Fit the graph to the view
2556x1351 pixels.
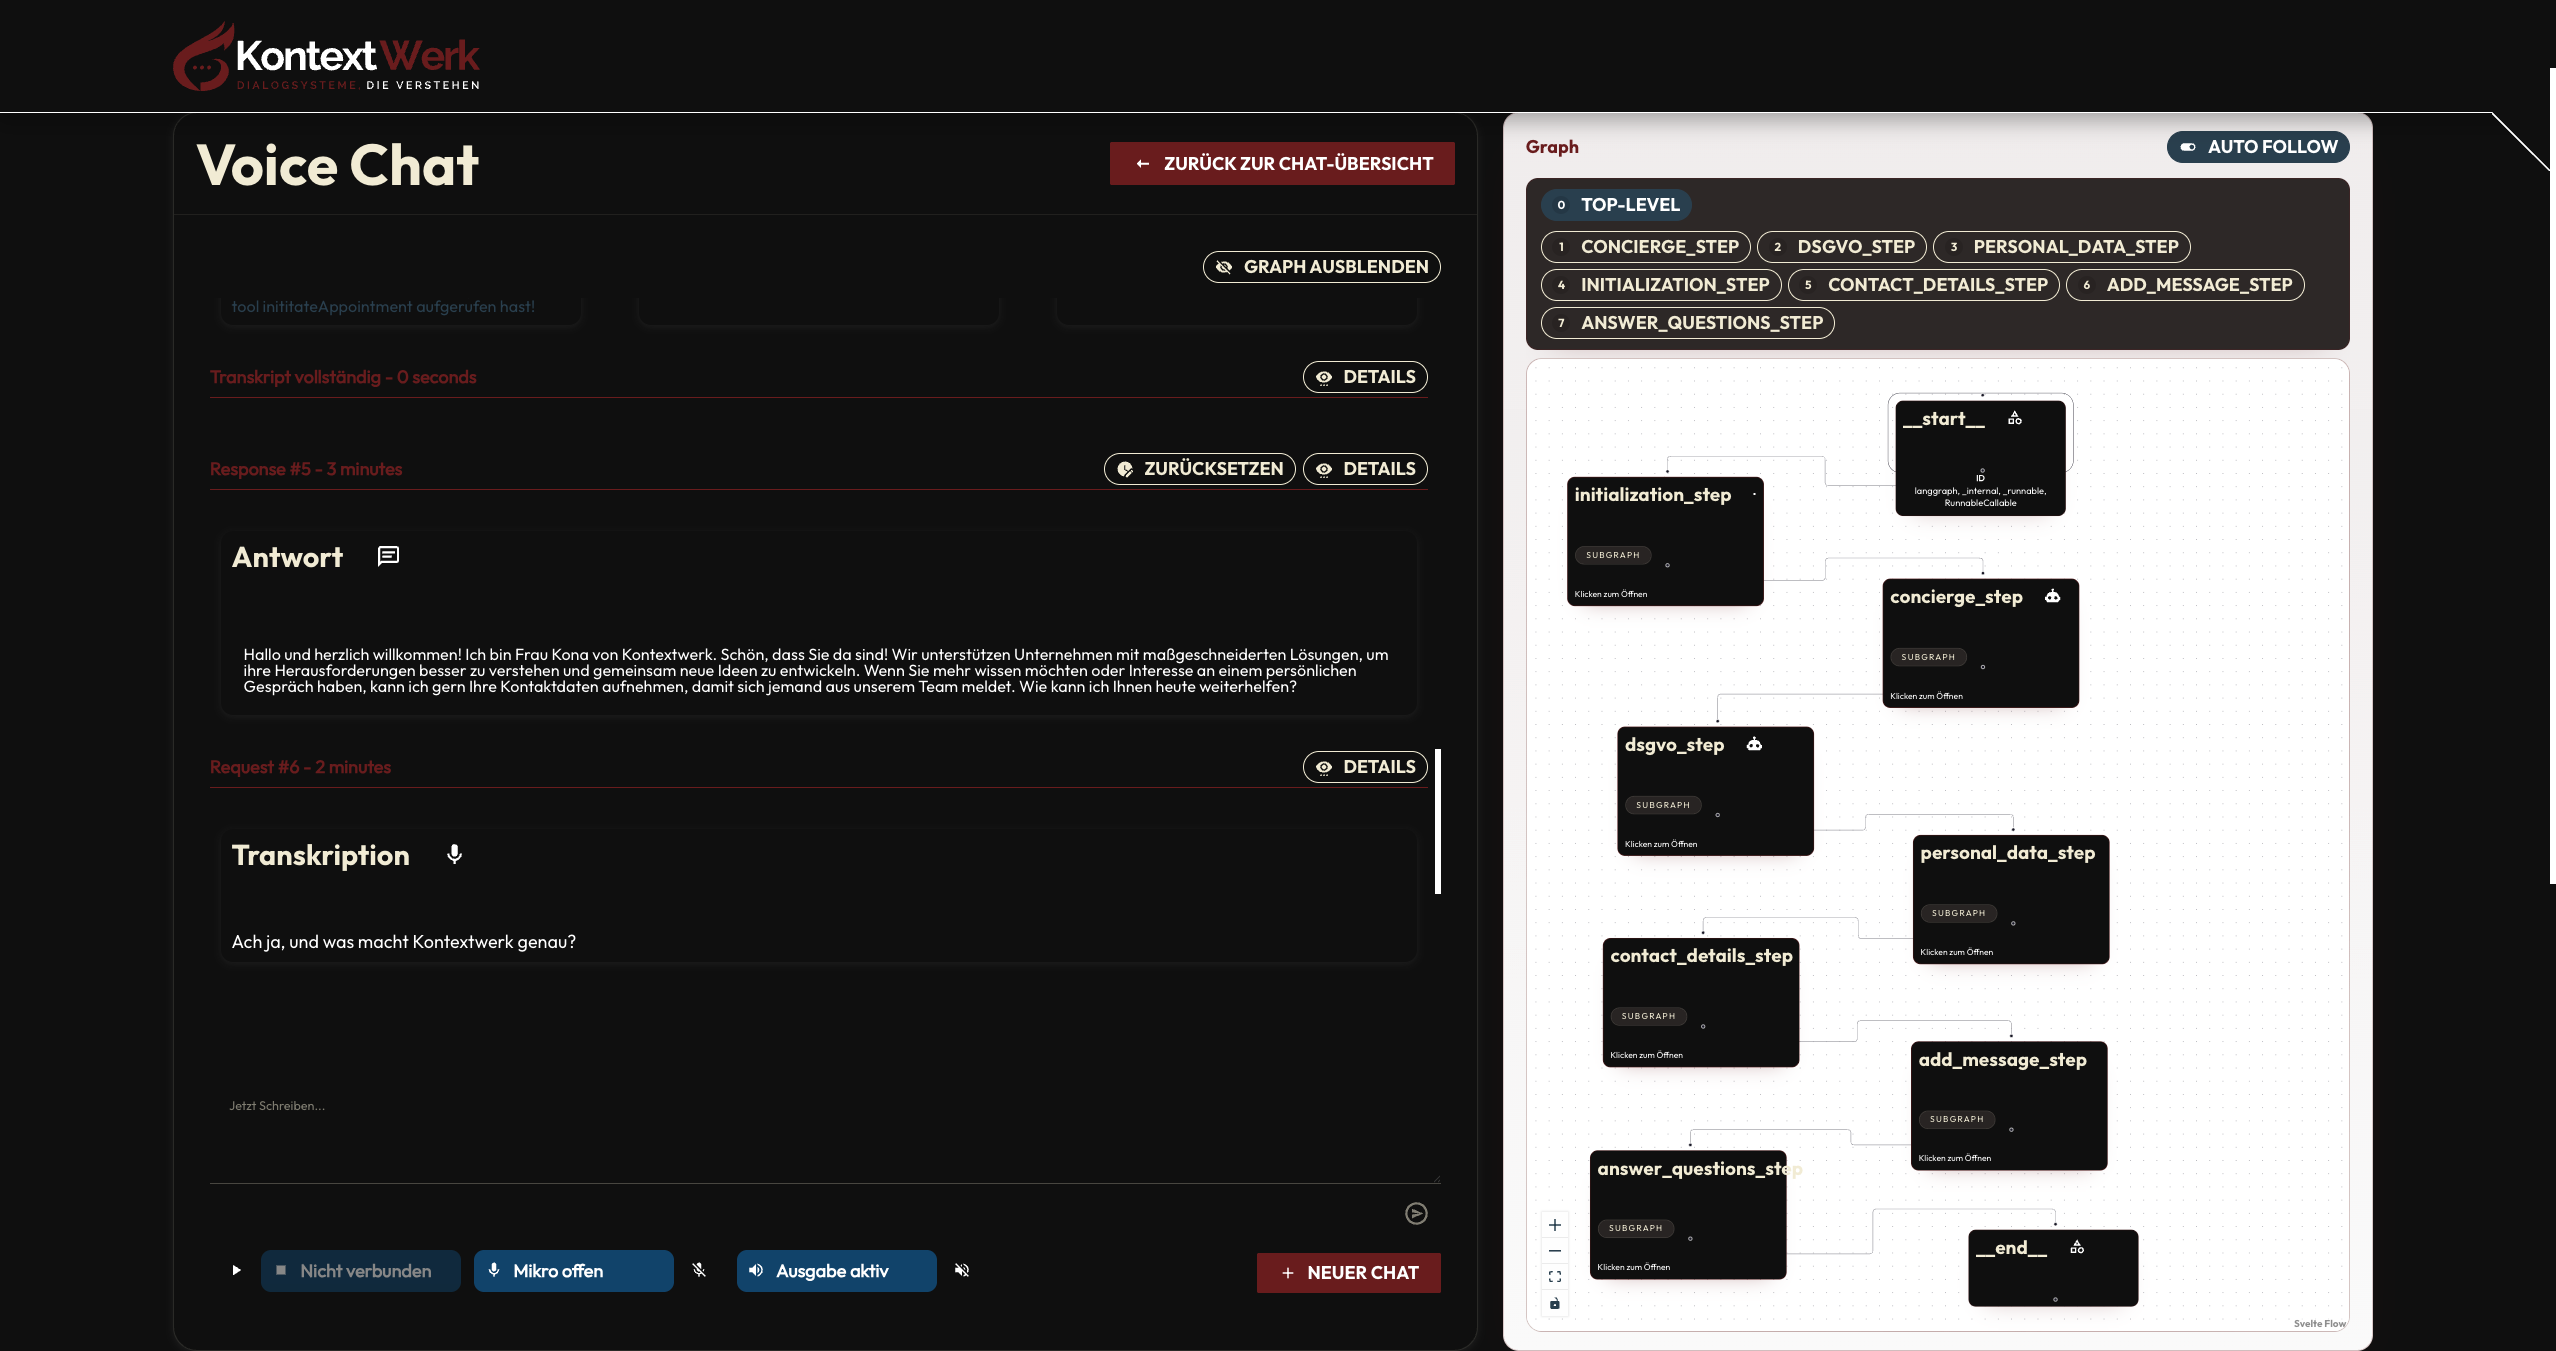coord(1555,1277)
